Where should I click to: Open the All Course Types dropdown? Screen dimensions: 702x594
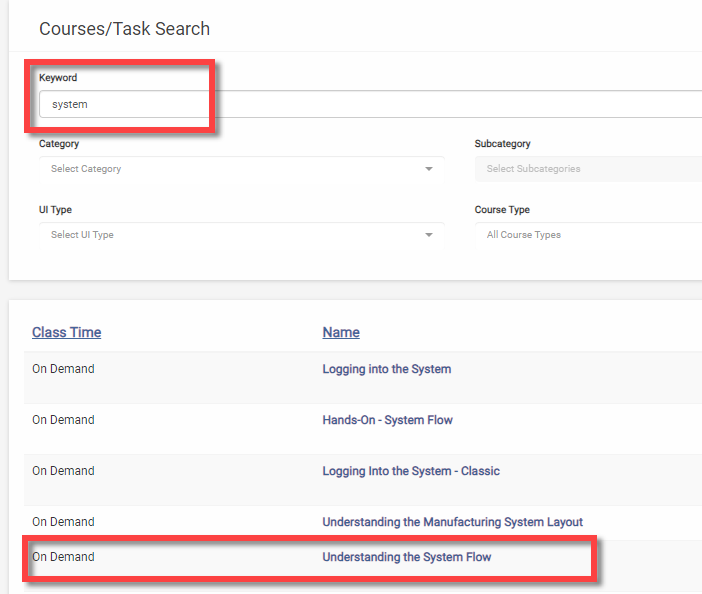pos(588,235)
